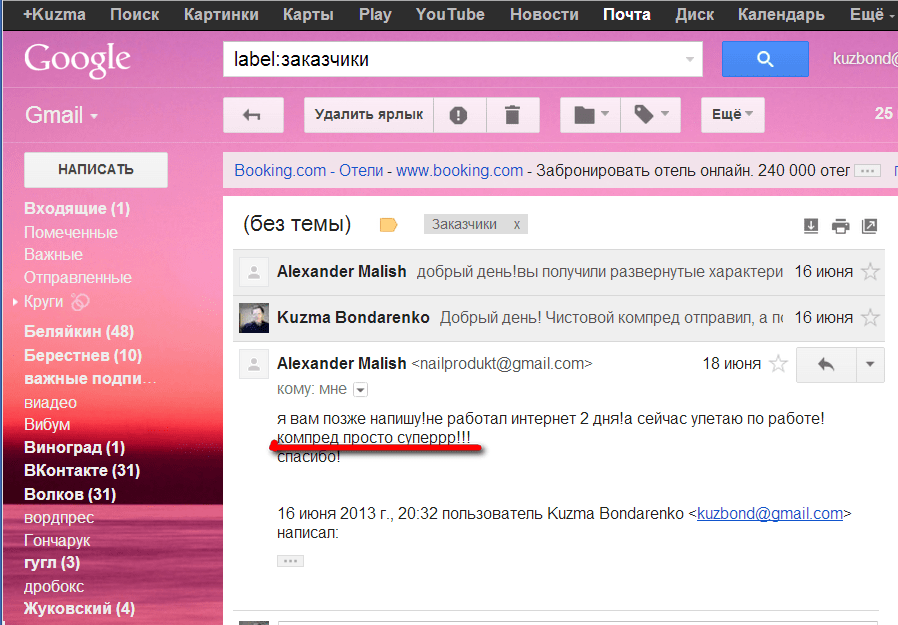Click НАПИСАТЬ to compose a message
This screenshot has width=898, height=625.
click(96, 170)
